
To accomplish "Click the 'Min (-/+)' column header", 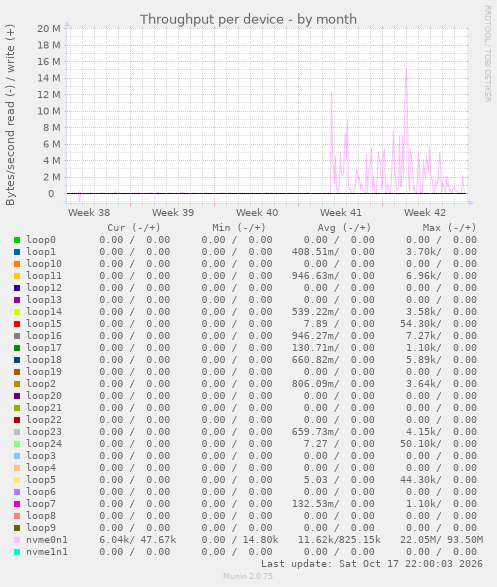I will (x=239, y=228).
